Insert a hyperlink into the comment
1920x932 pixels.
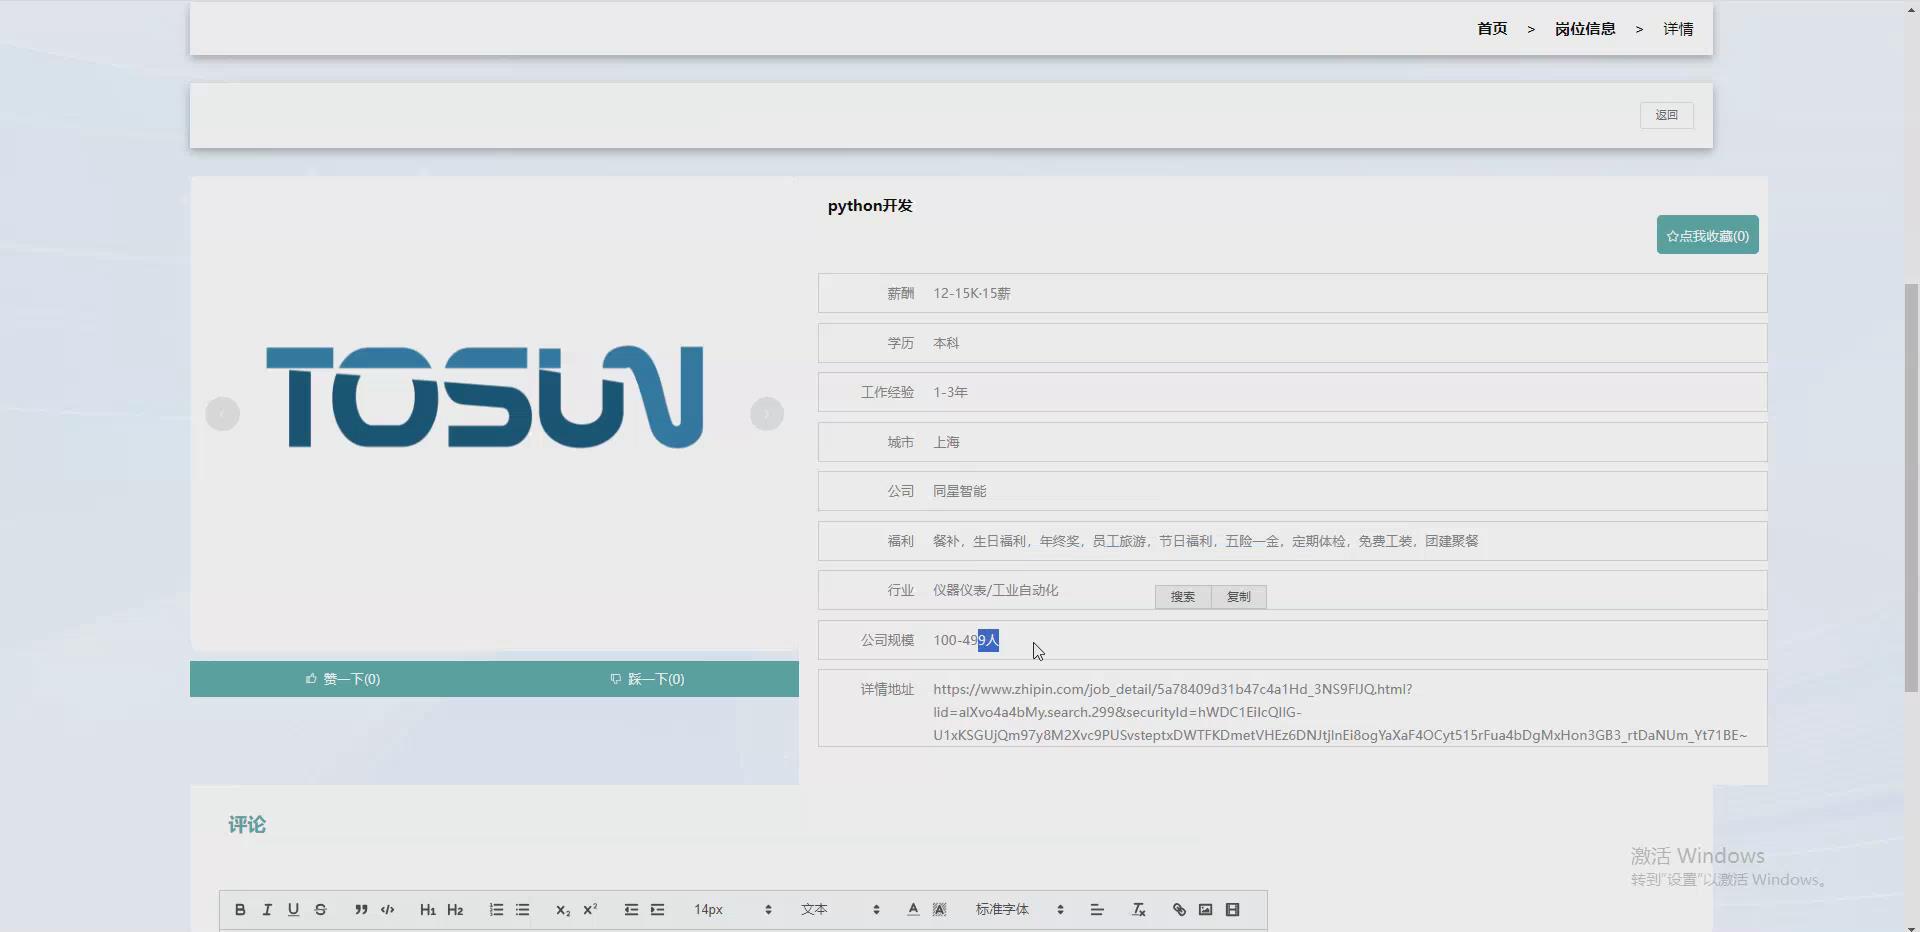[x=1179, y=910]
